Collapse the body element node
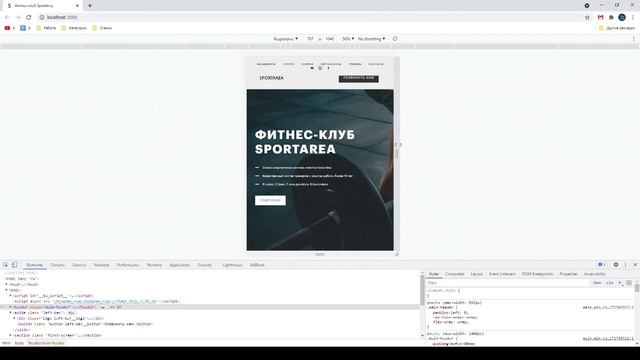Screen dimensions: 640x360 coord(7,290)
